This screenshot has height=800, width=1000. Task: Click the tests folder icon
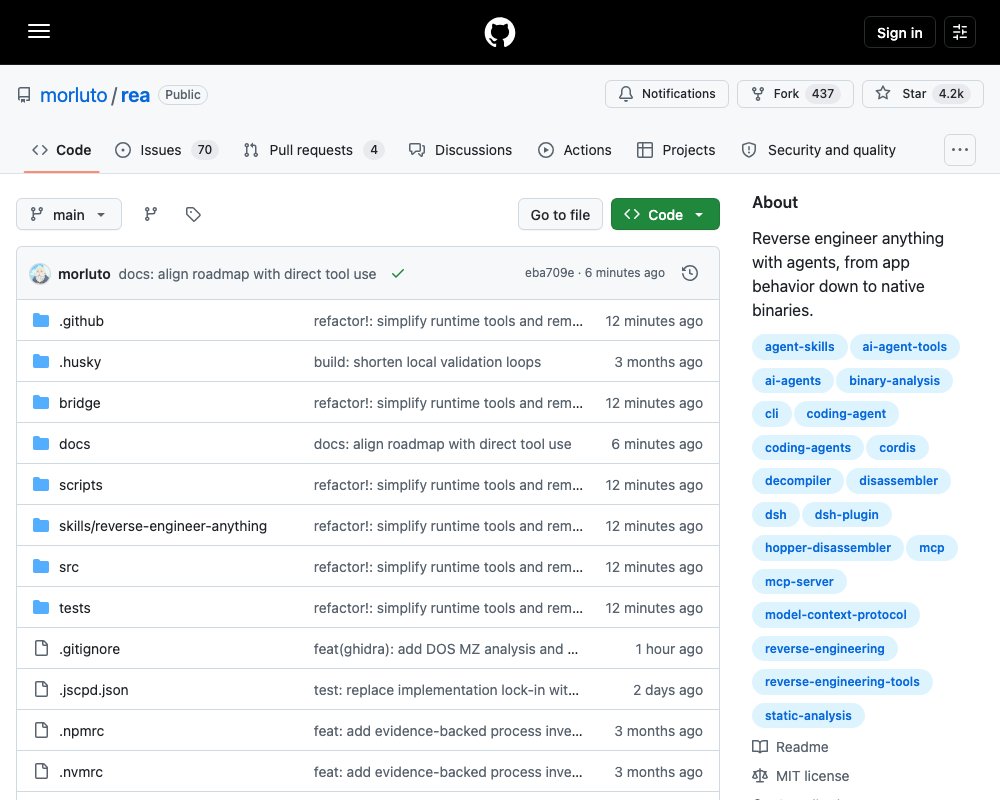click(41, 607)
